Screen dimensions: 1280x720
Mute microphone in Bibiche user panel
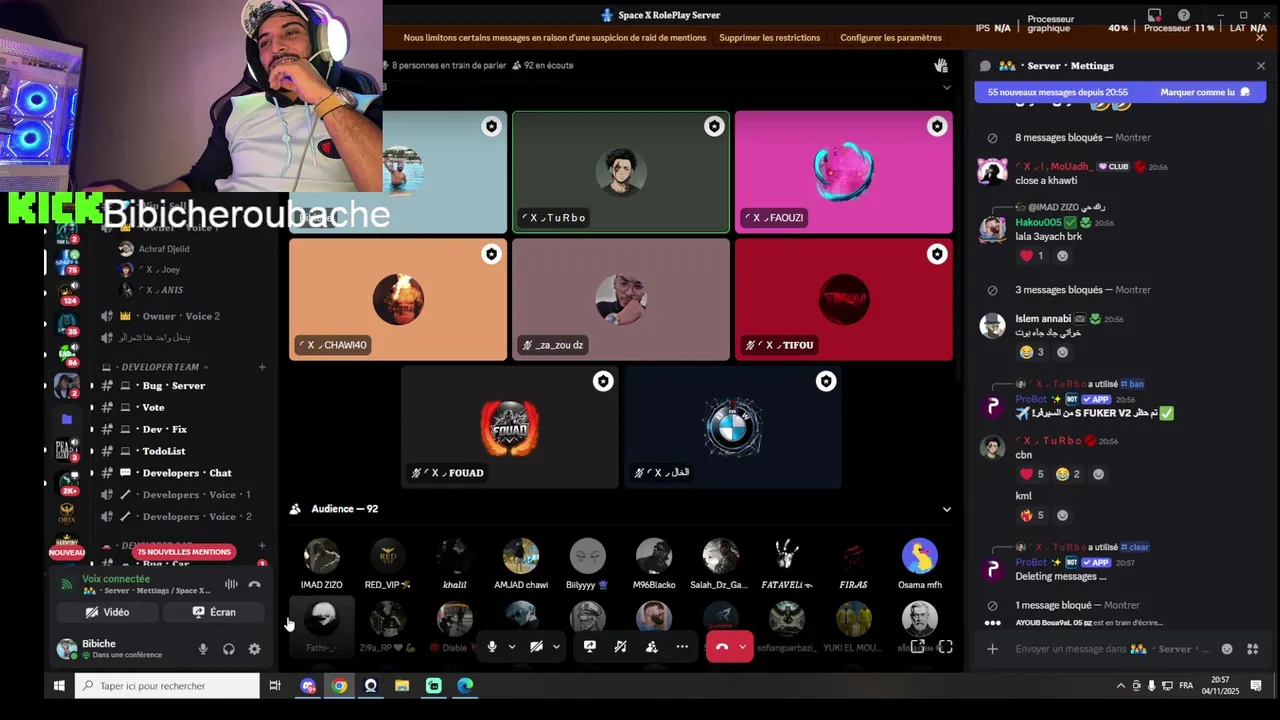tap(203, 649)
